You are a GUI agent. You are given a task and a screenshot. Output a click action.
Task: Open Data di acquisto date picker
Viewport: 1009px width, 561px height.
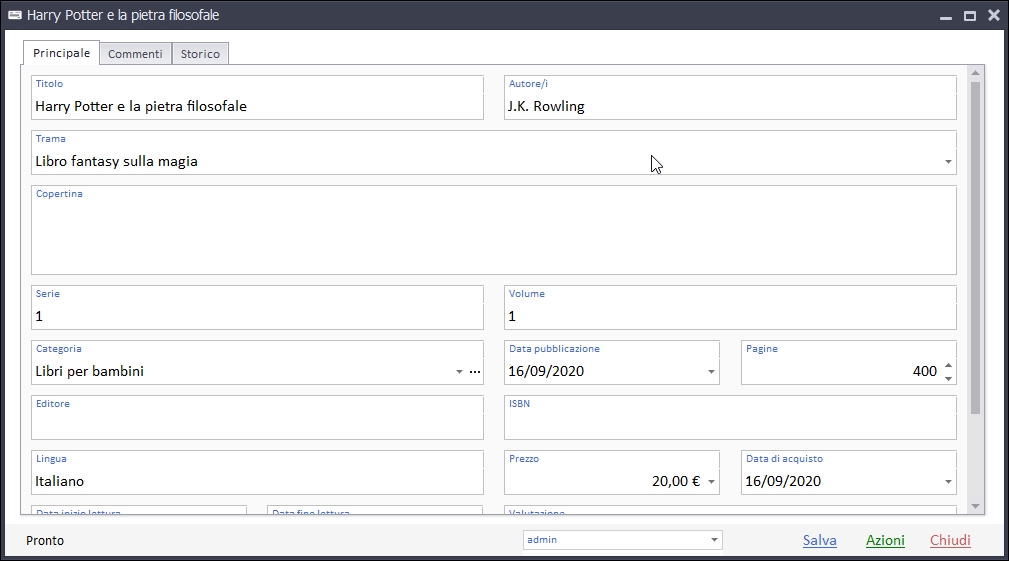[948, 482]
